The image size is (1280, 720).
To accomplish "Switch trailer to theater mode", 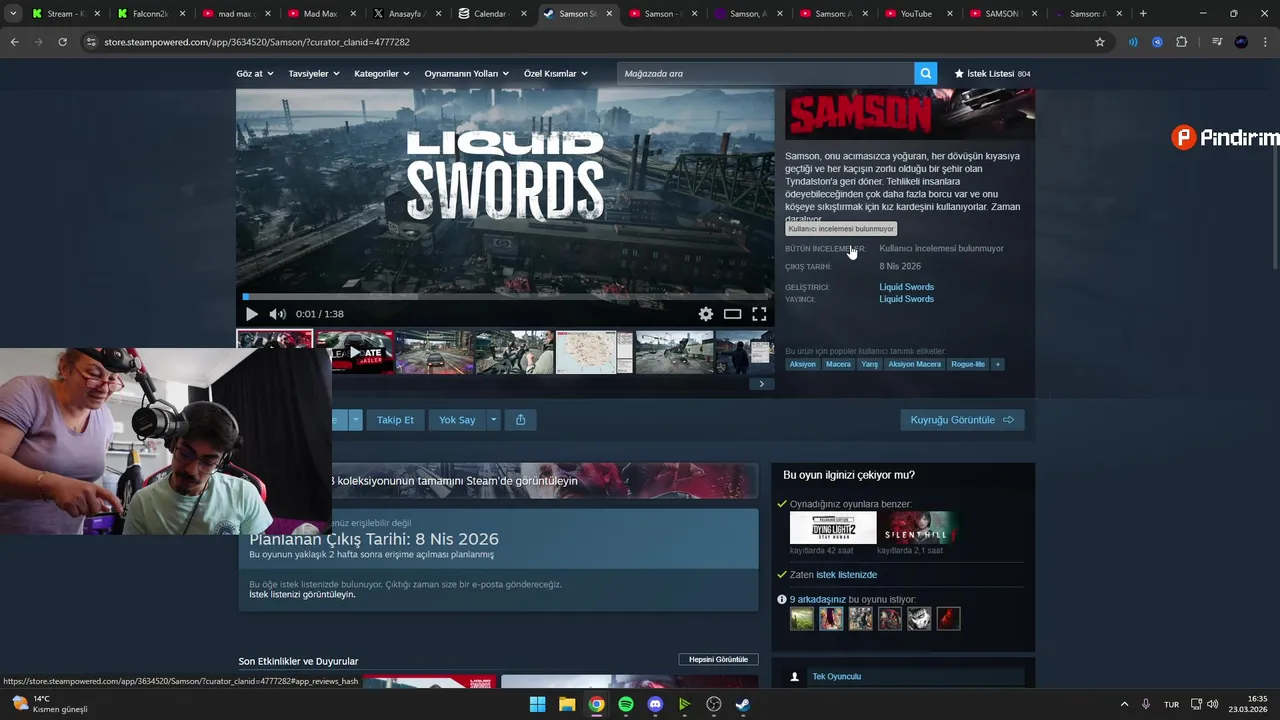I will pyautogui.click(x=732, y=314).
